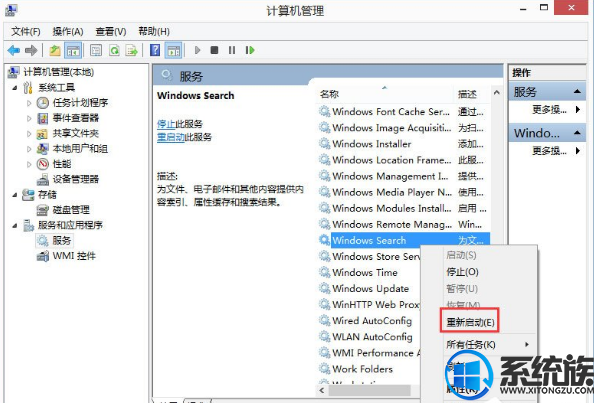Collapse the 服务和应用程序 tree node

click(x=15, y=225)
